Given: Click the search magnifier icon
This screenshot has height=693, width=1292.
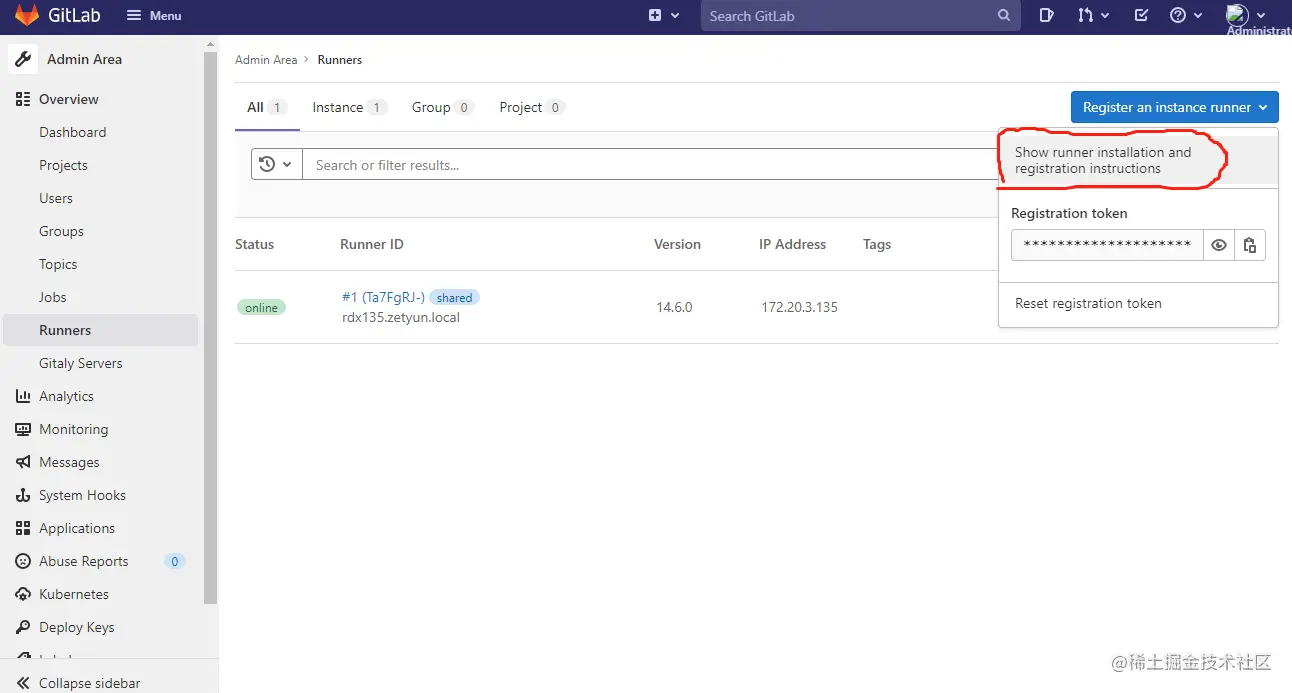Looking at the screenshot, I should [1004, 16].
